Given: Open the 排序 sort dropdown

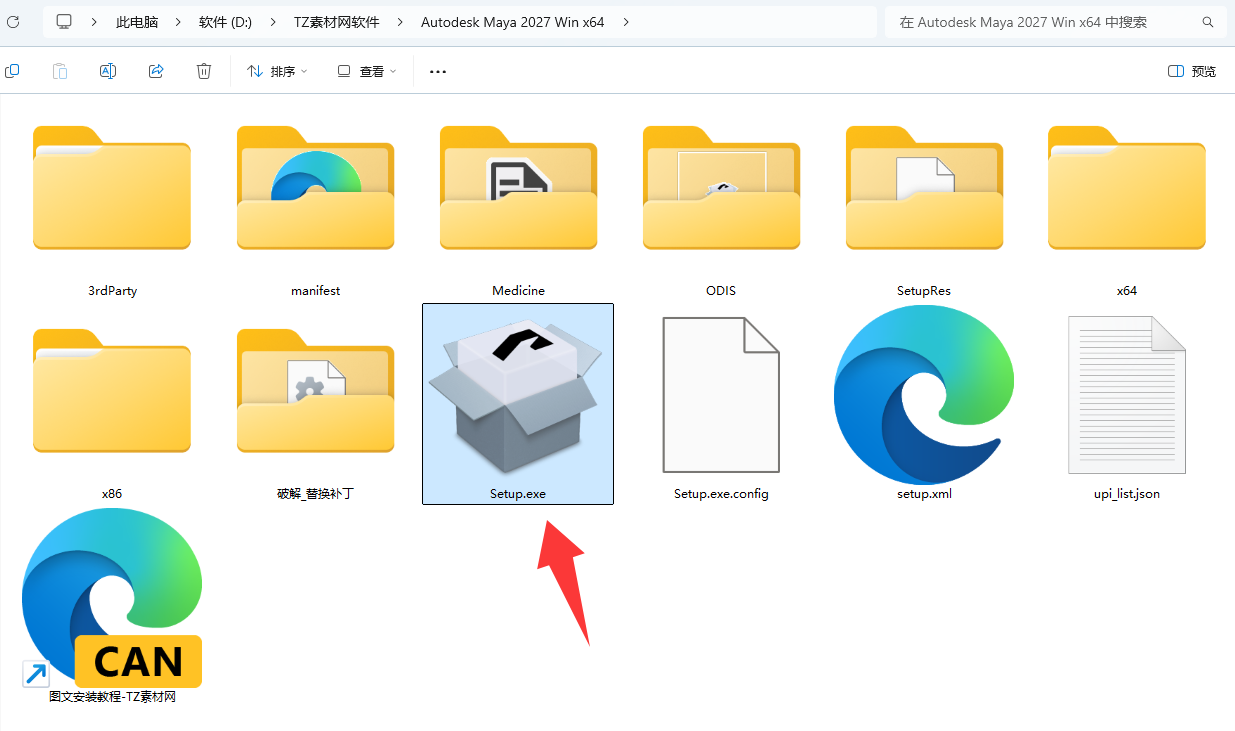Looking at the screenshot, I should coord(277,71).
